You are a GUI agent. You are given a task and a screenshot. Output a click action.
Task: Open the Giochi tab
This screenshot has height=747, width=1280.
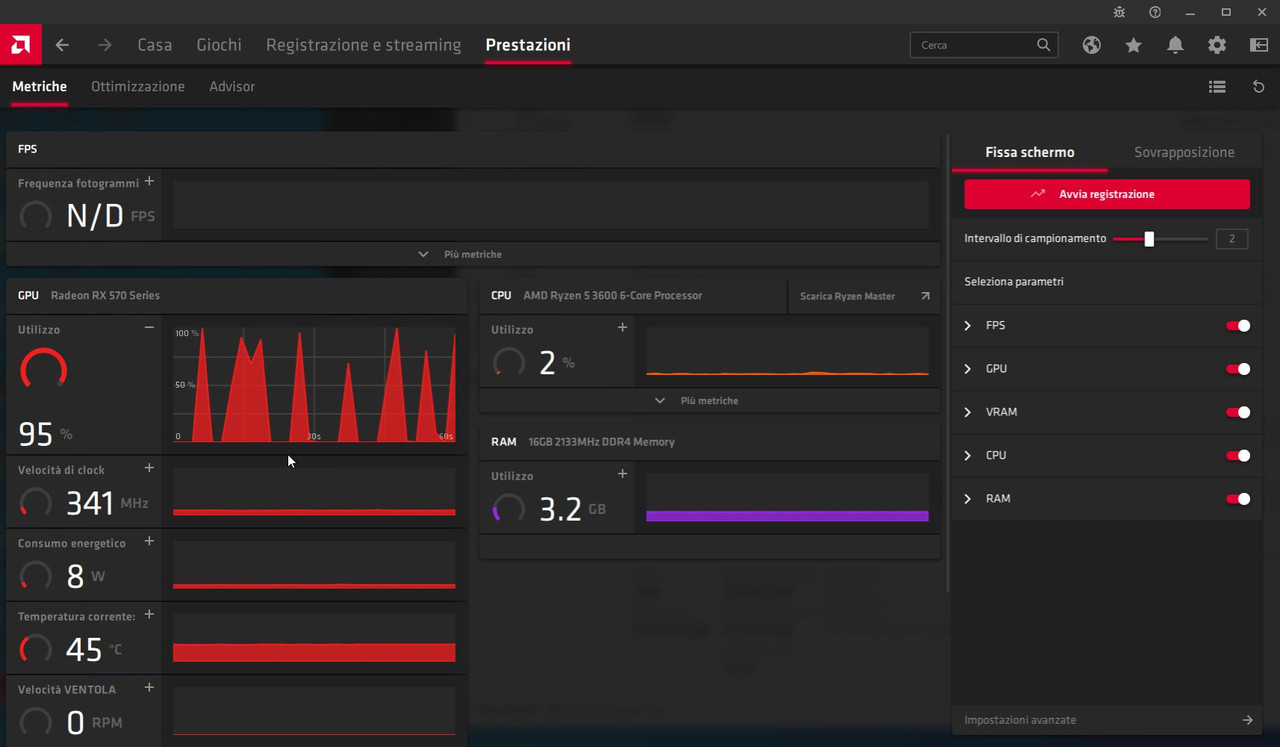click(219, 45)
